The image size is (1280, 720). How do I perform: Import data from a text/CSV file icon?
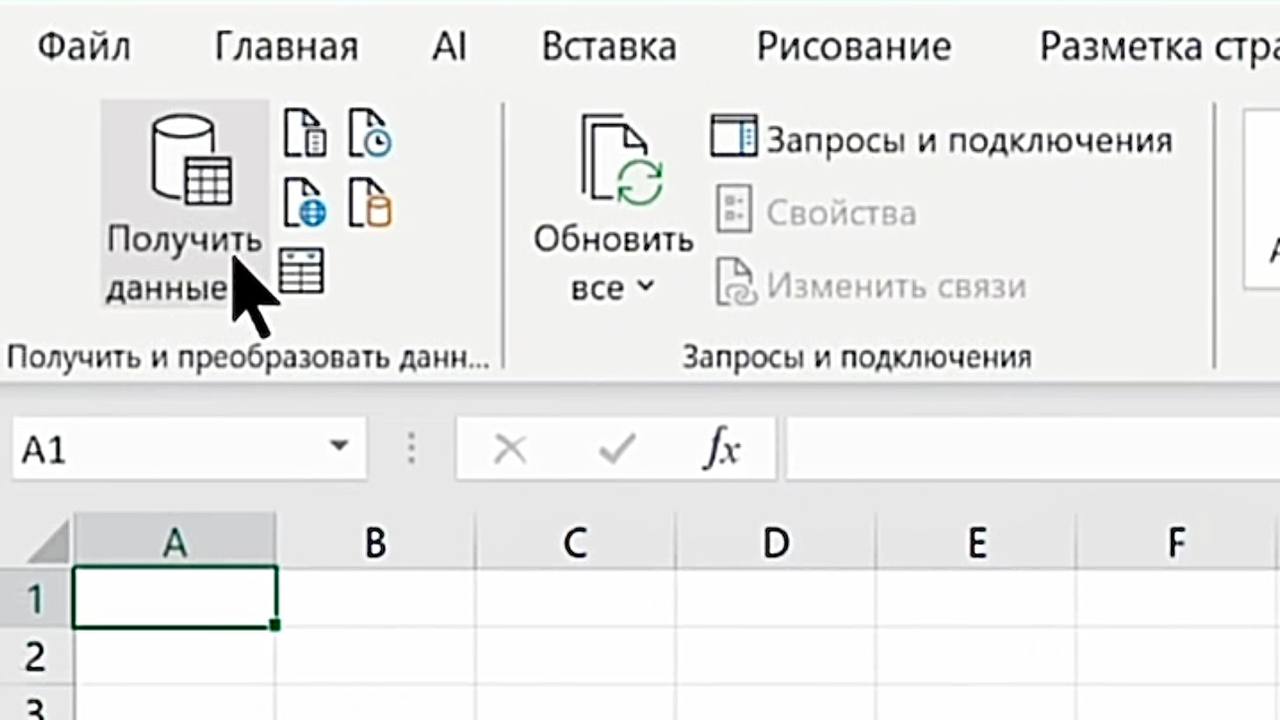pyautogui.click(x=305, y=134)
